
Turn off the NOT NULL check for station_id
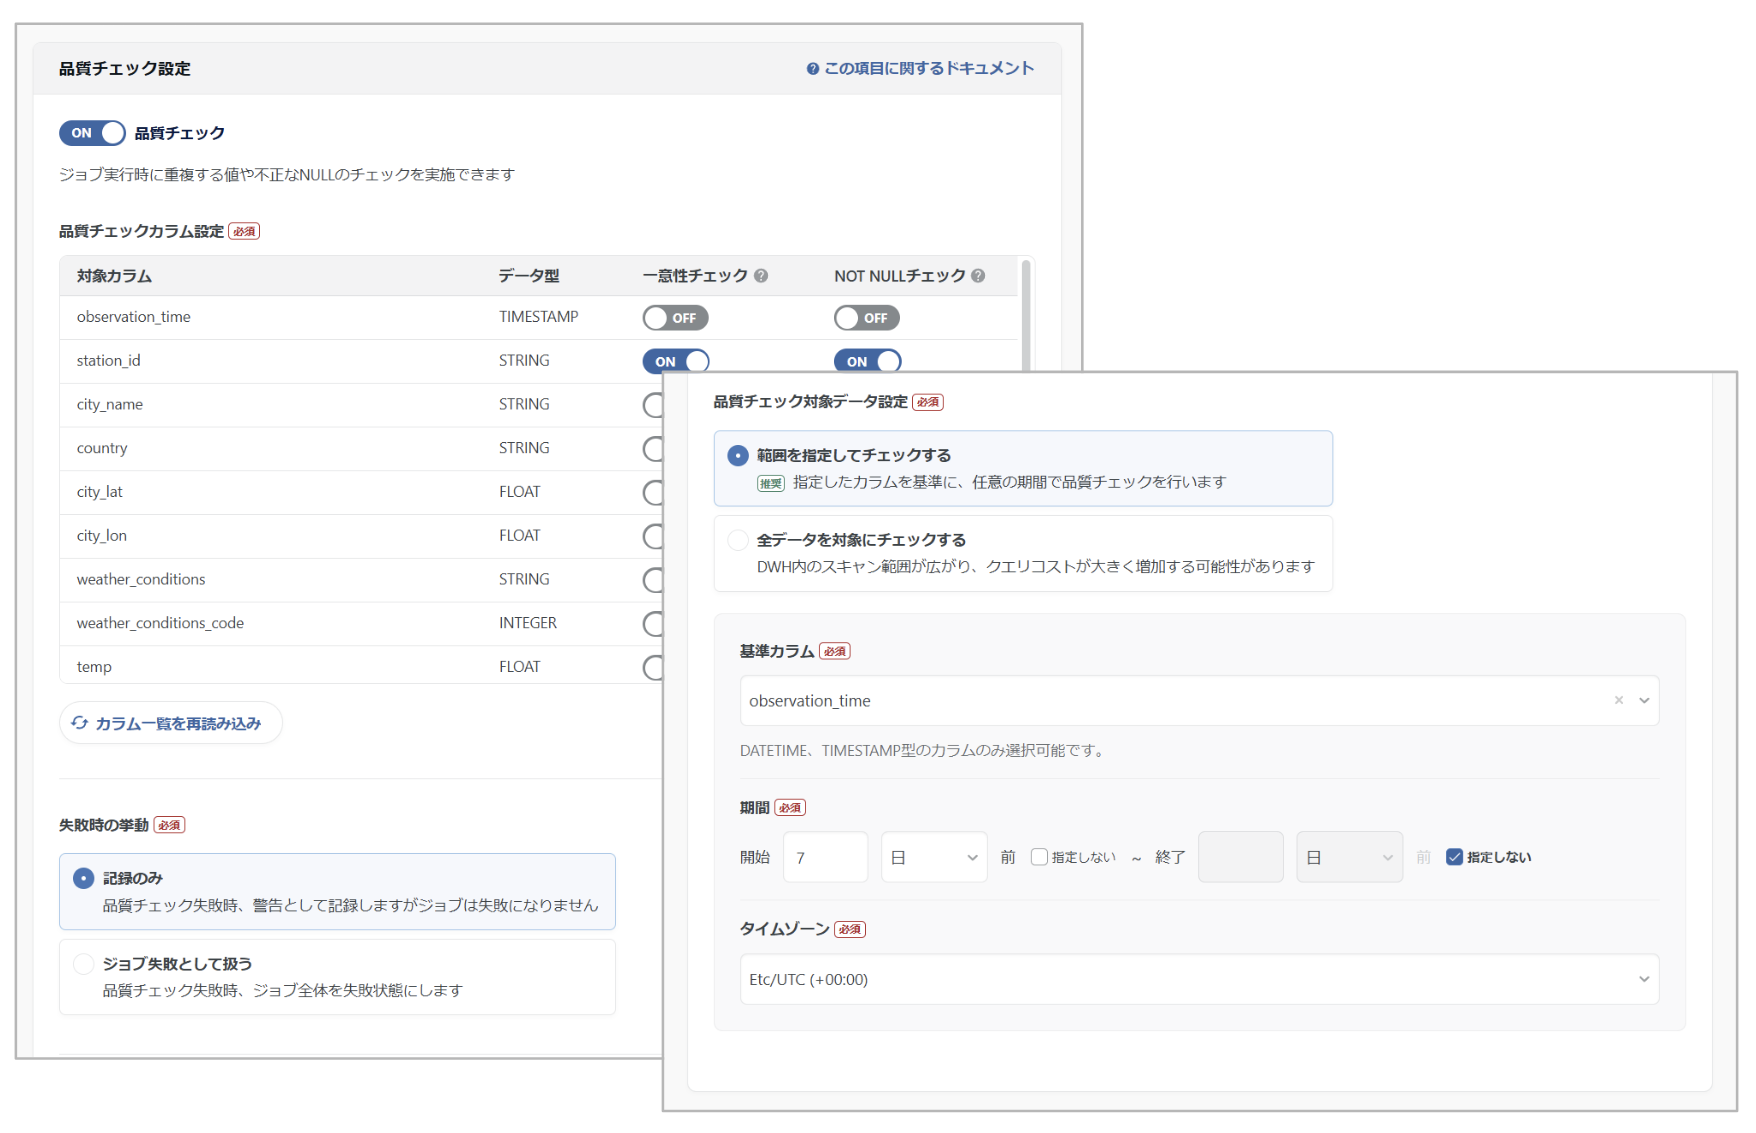[867, 361]
